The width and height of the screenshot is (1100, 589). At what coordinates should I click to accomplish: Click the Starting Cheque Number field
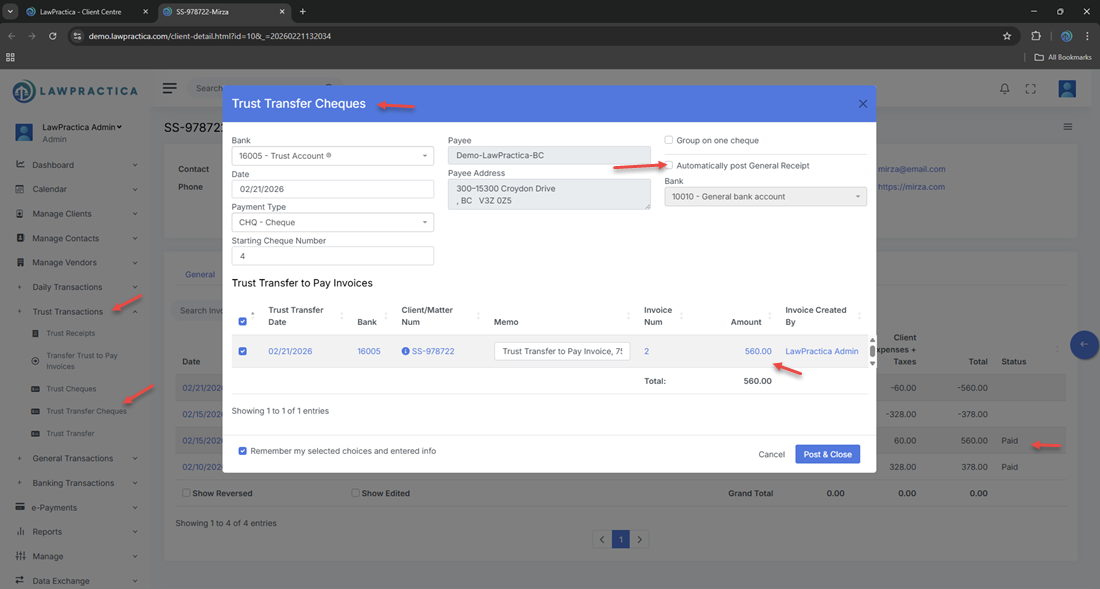(x=332, y=256)
